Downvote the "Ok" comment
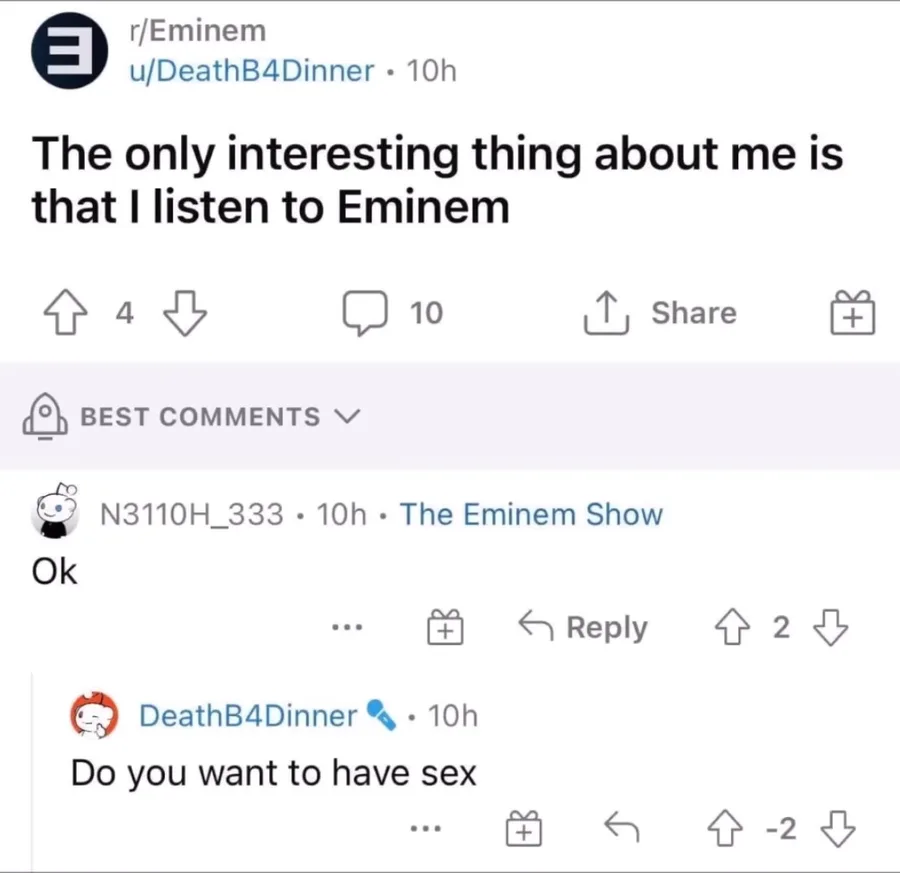 [830, 628]
